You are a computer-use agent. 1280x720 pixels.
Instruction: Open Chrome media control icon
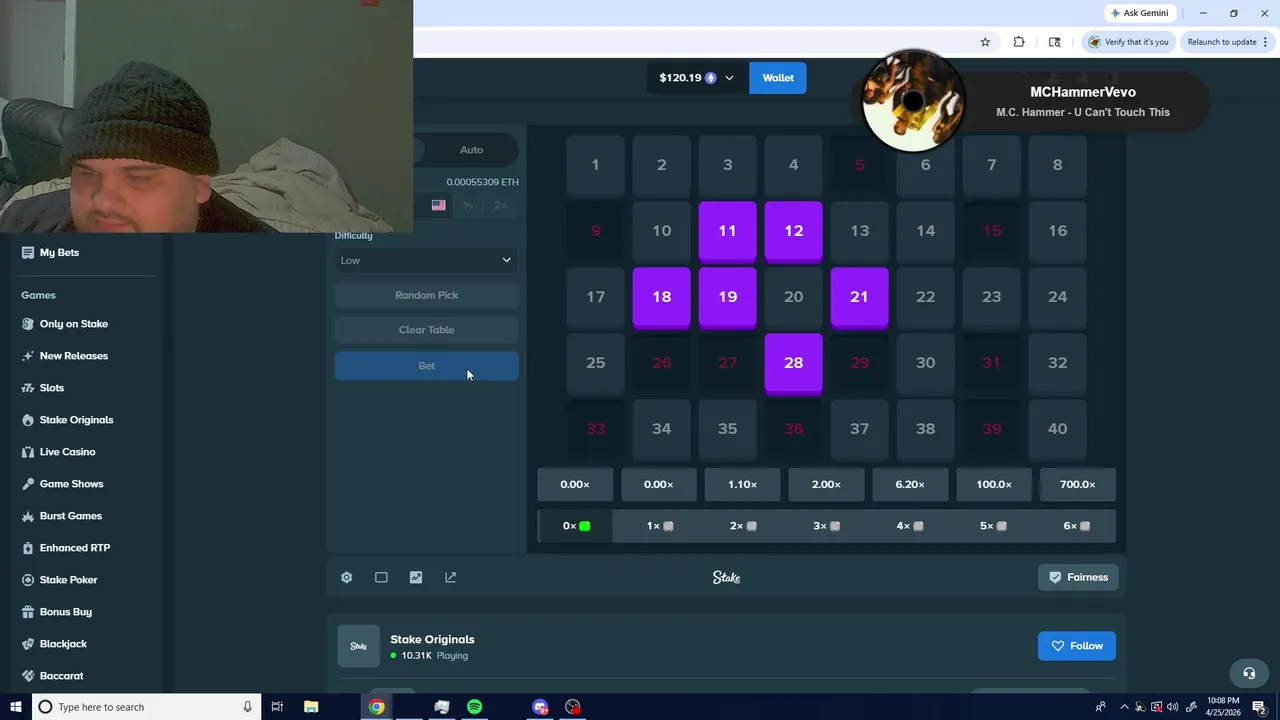[1054, 42]
